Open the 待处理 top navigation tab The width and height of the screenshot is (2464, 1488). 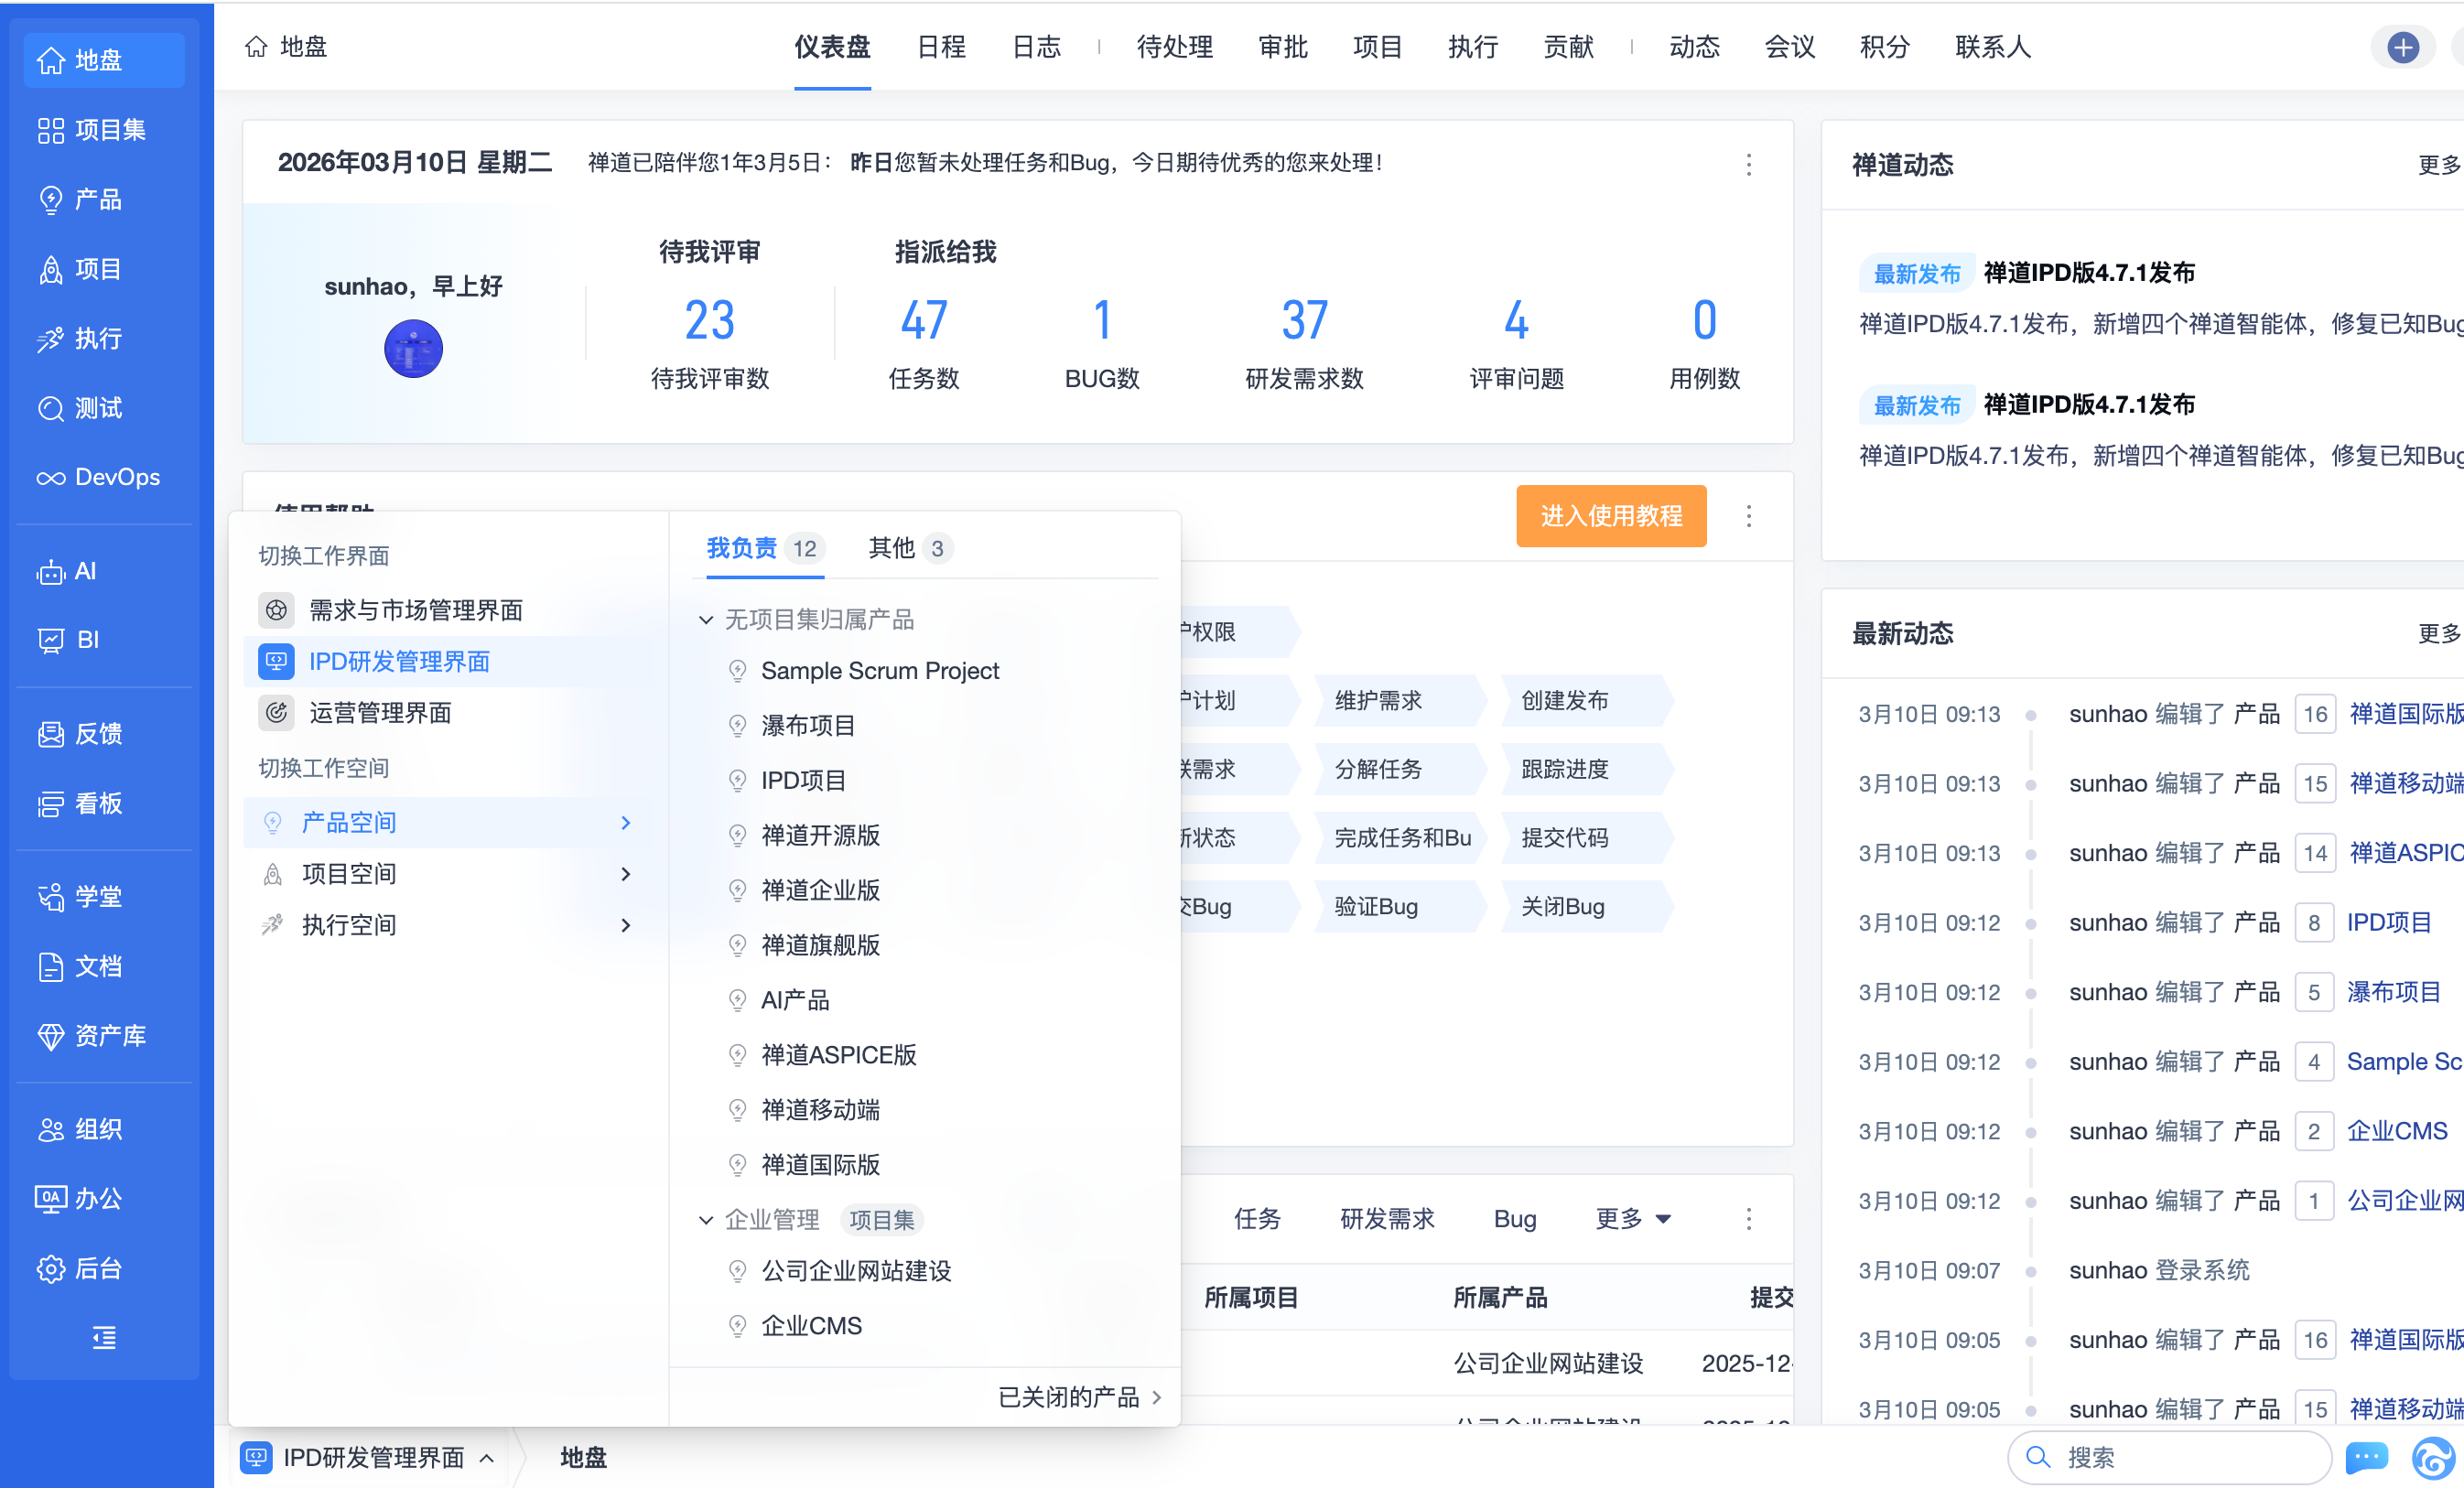tap(1174, 47)
